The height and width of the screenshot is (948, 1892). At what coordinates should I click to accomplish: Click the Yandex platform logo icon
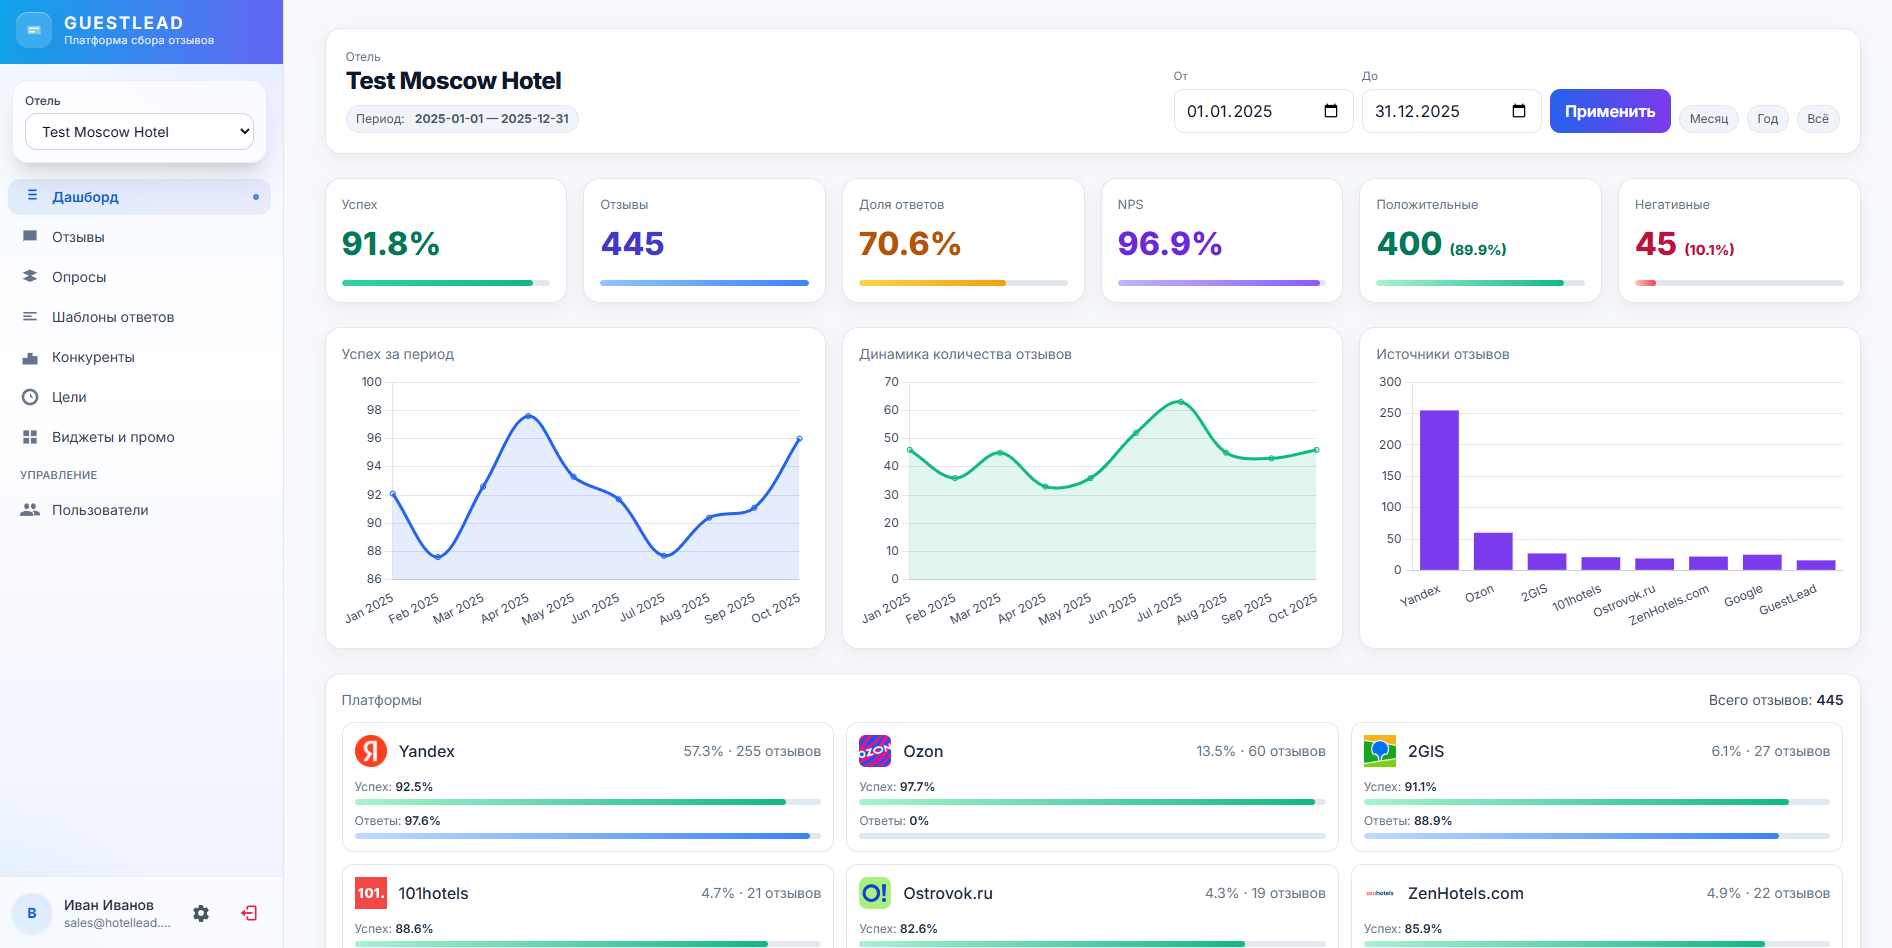pyautogui.click(x=371, y=751)
